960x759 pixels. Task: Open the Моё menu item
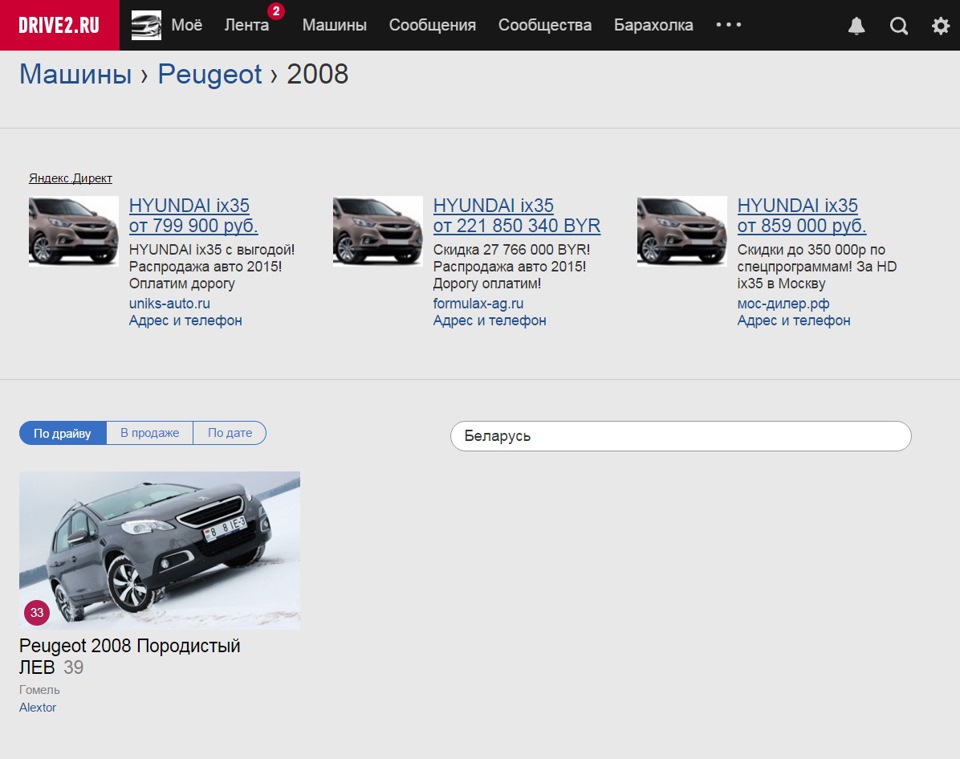(x=187, y=25)
